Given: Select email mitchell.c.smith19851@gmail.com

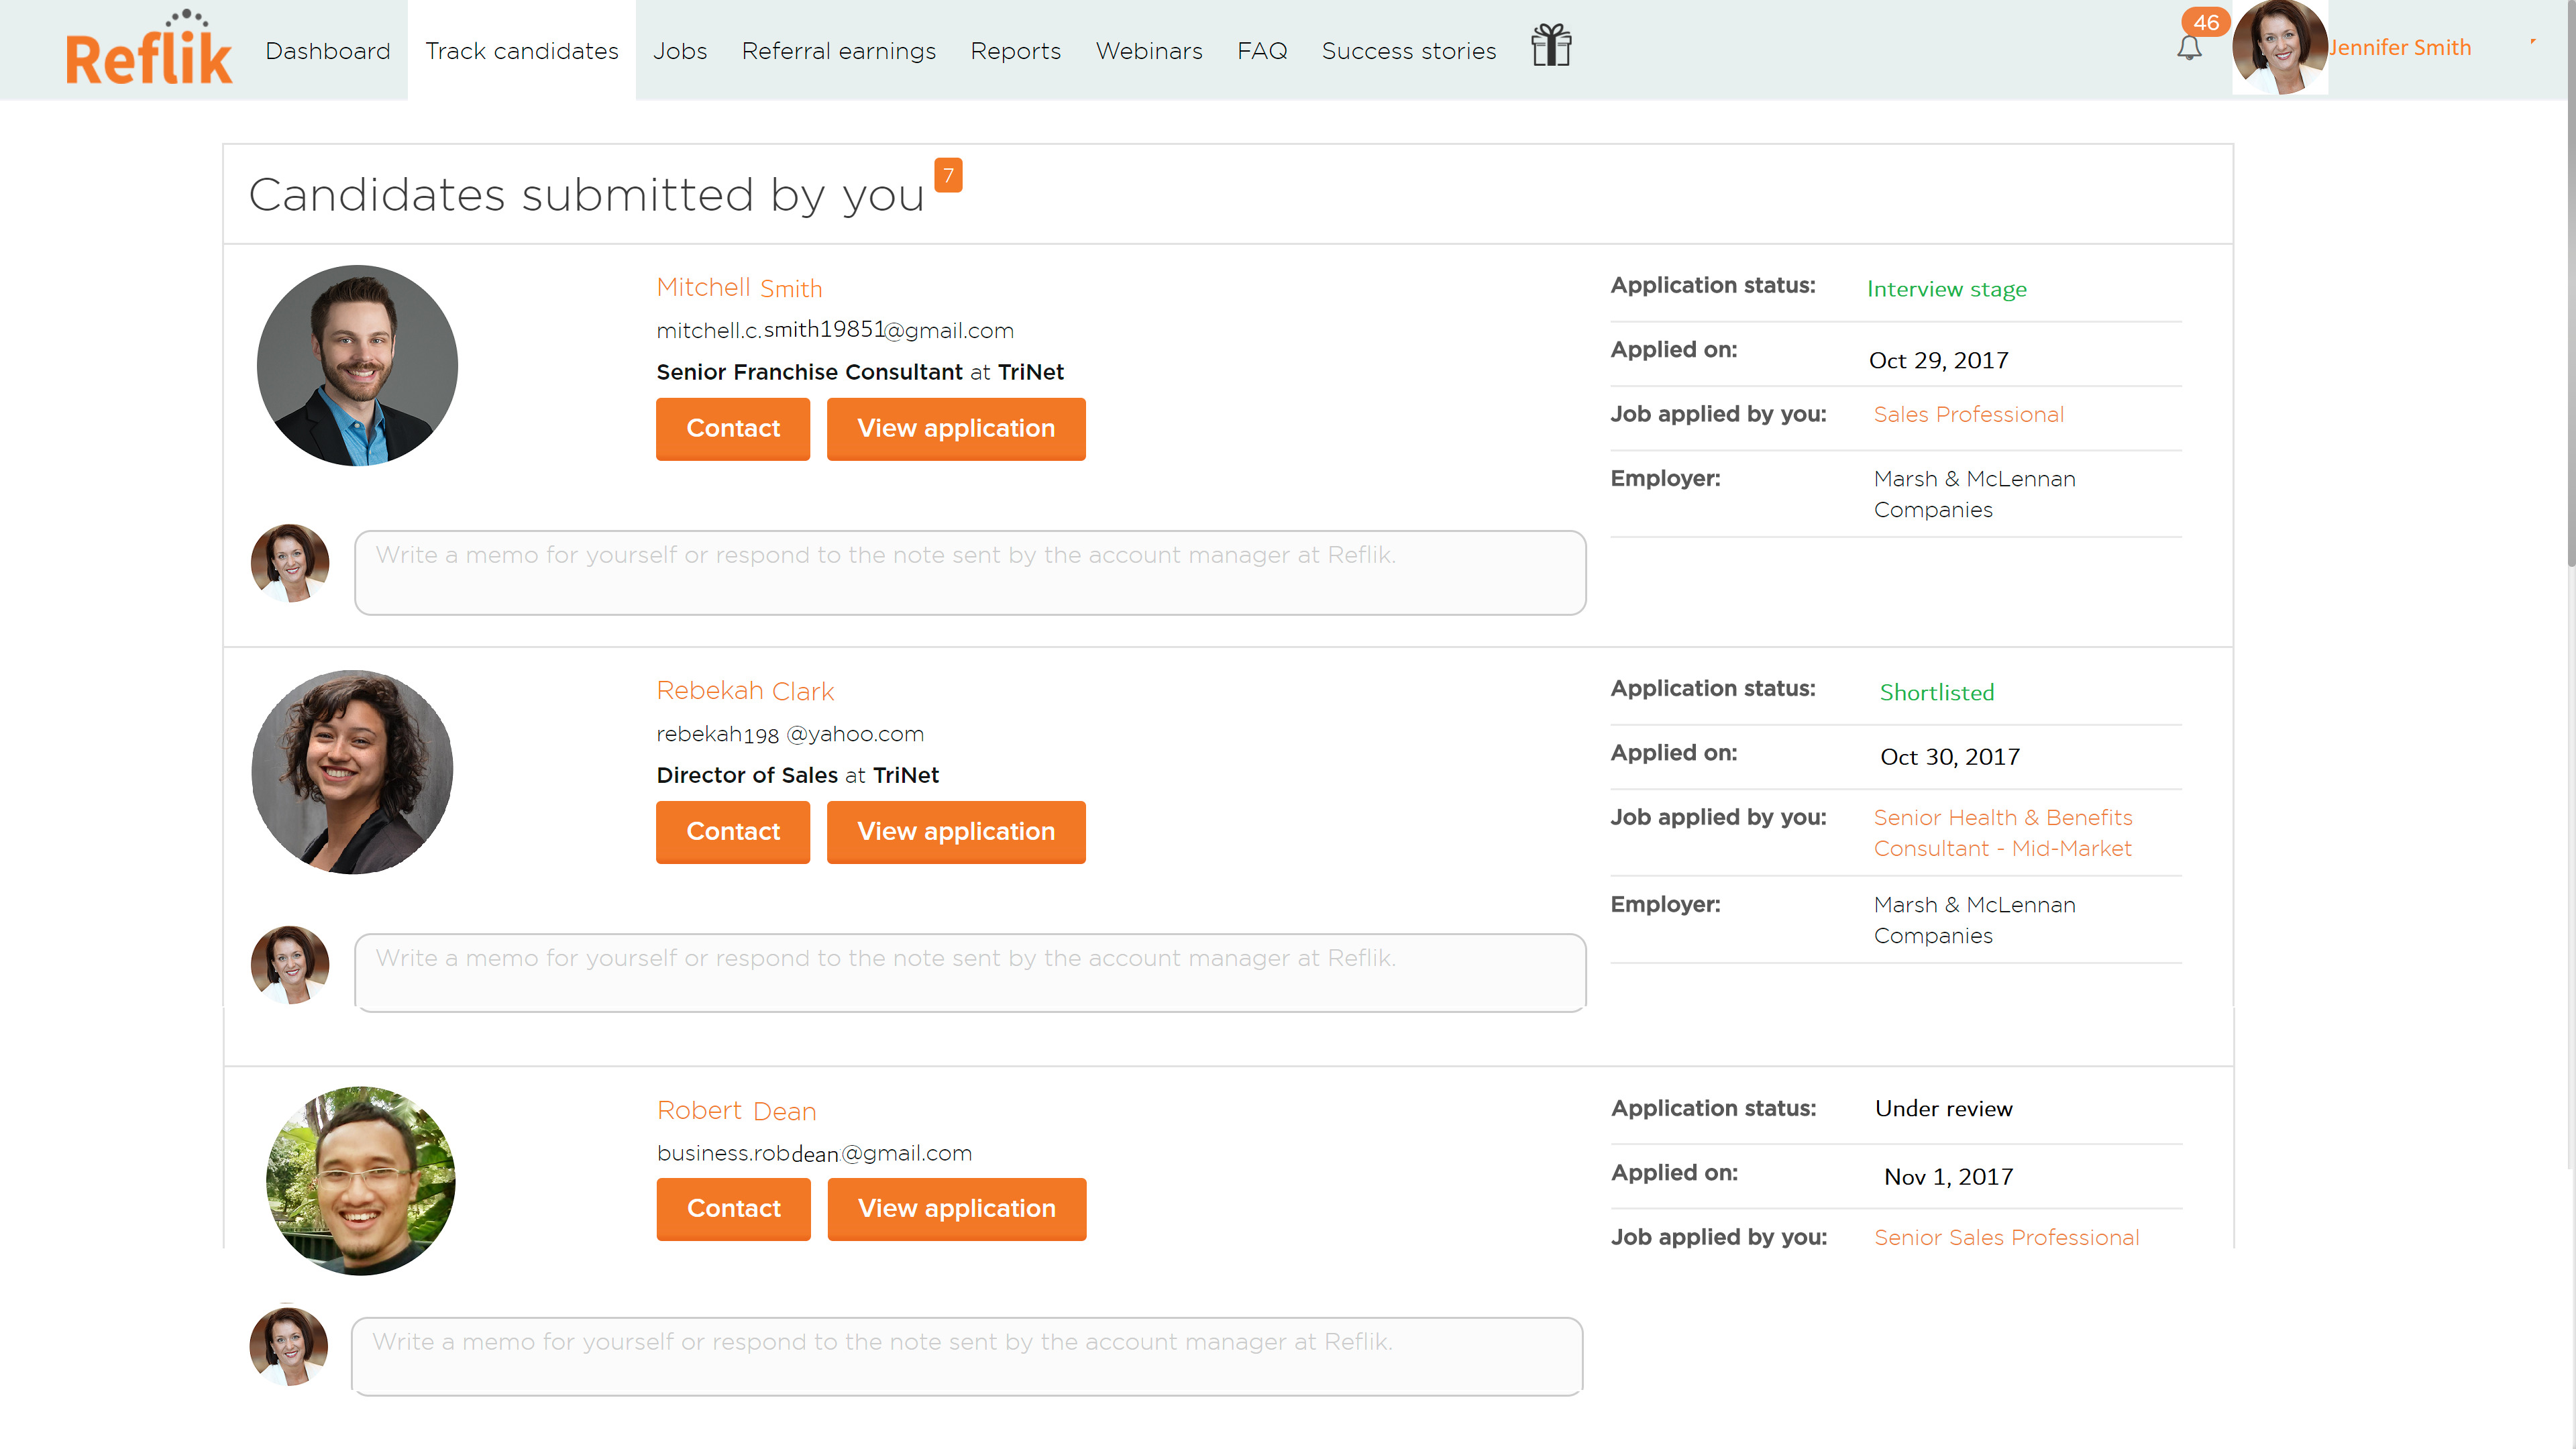Looking at the screenshot, I should coord(835,330).
